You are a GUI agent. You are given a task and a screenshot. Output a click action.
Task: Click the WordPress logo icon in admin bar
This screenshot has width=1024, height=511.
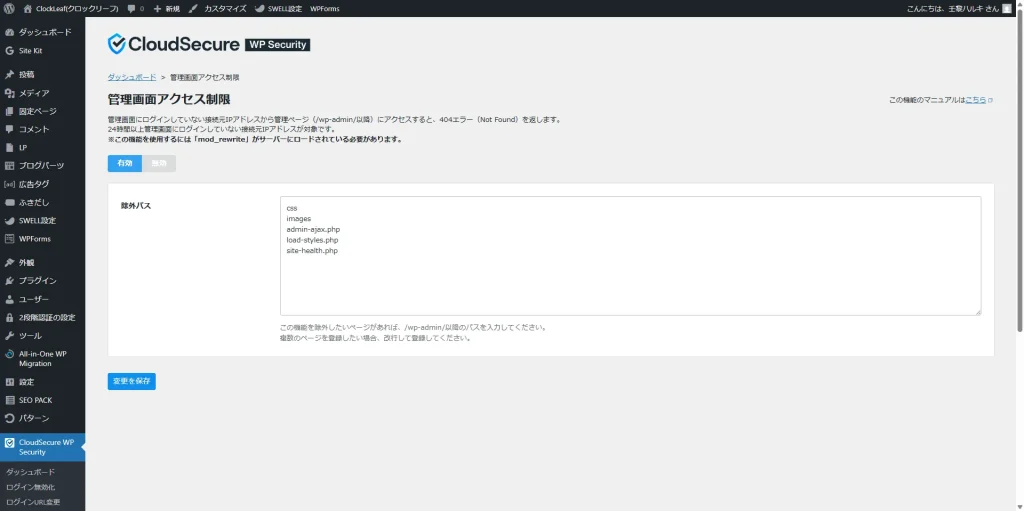coord(9,8)
